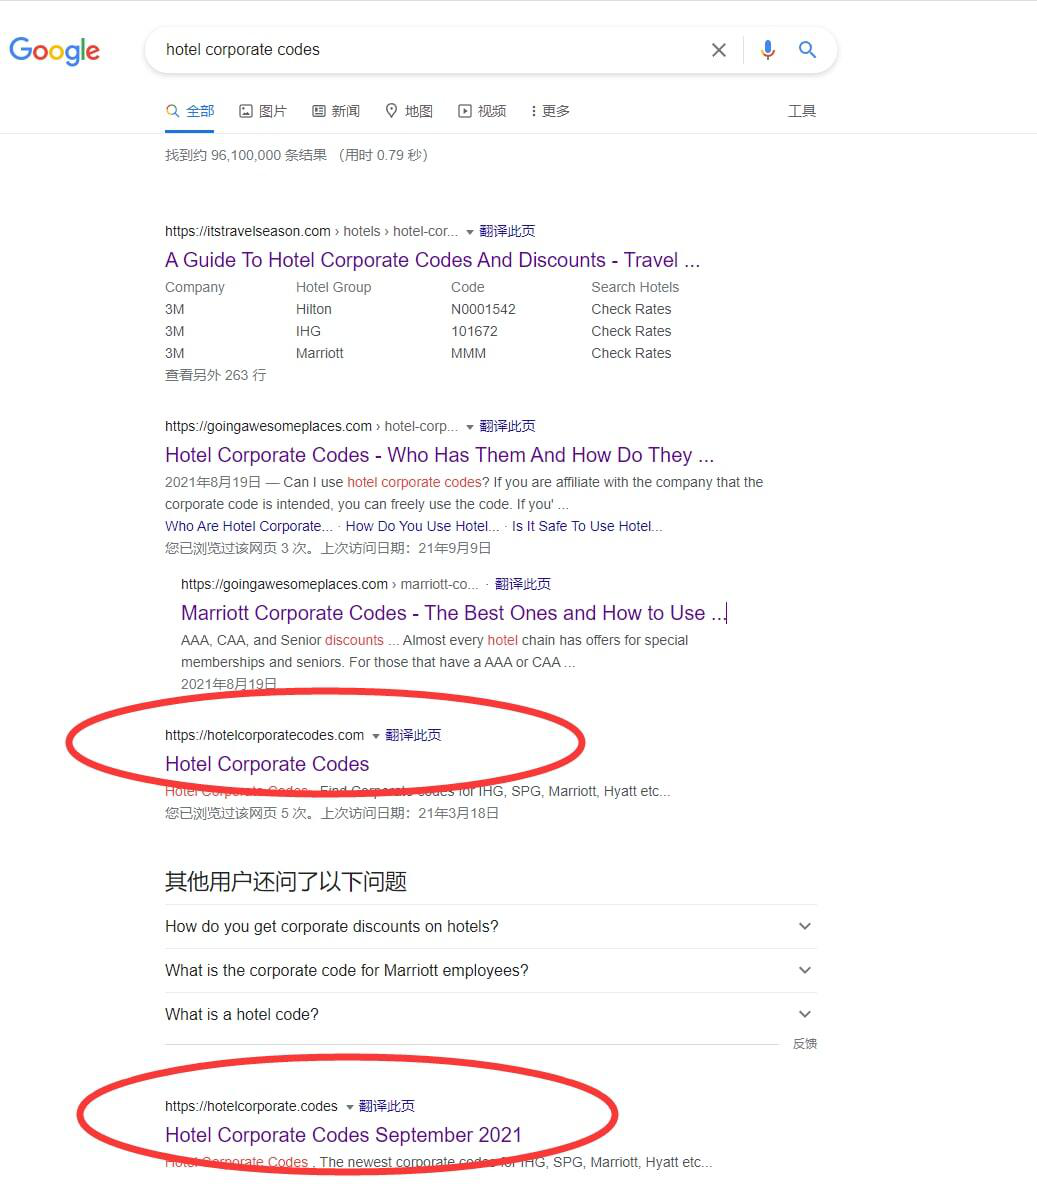The image size is (1037, 1190).
Task: Click 查看另外 263 行 to see more rows
Action: coord(216,375)
